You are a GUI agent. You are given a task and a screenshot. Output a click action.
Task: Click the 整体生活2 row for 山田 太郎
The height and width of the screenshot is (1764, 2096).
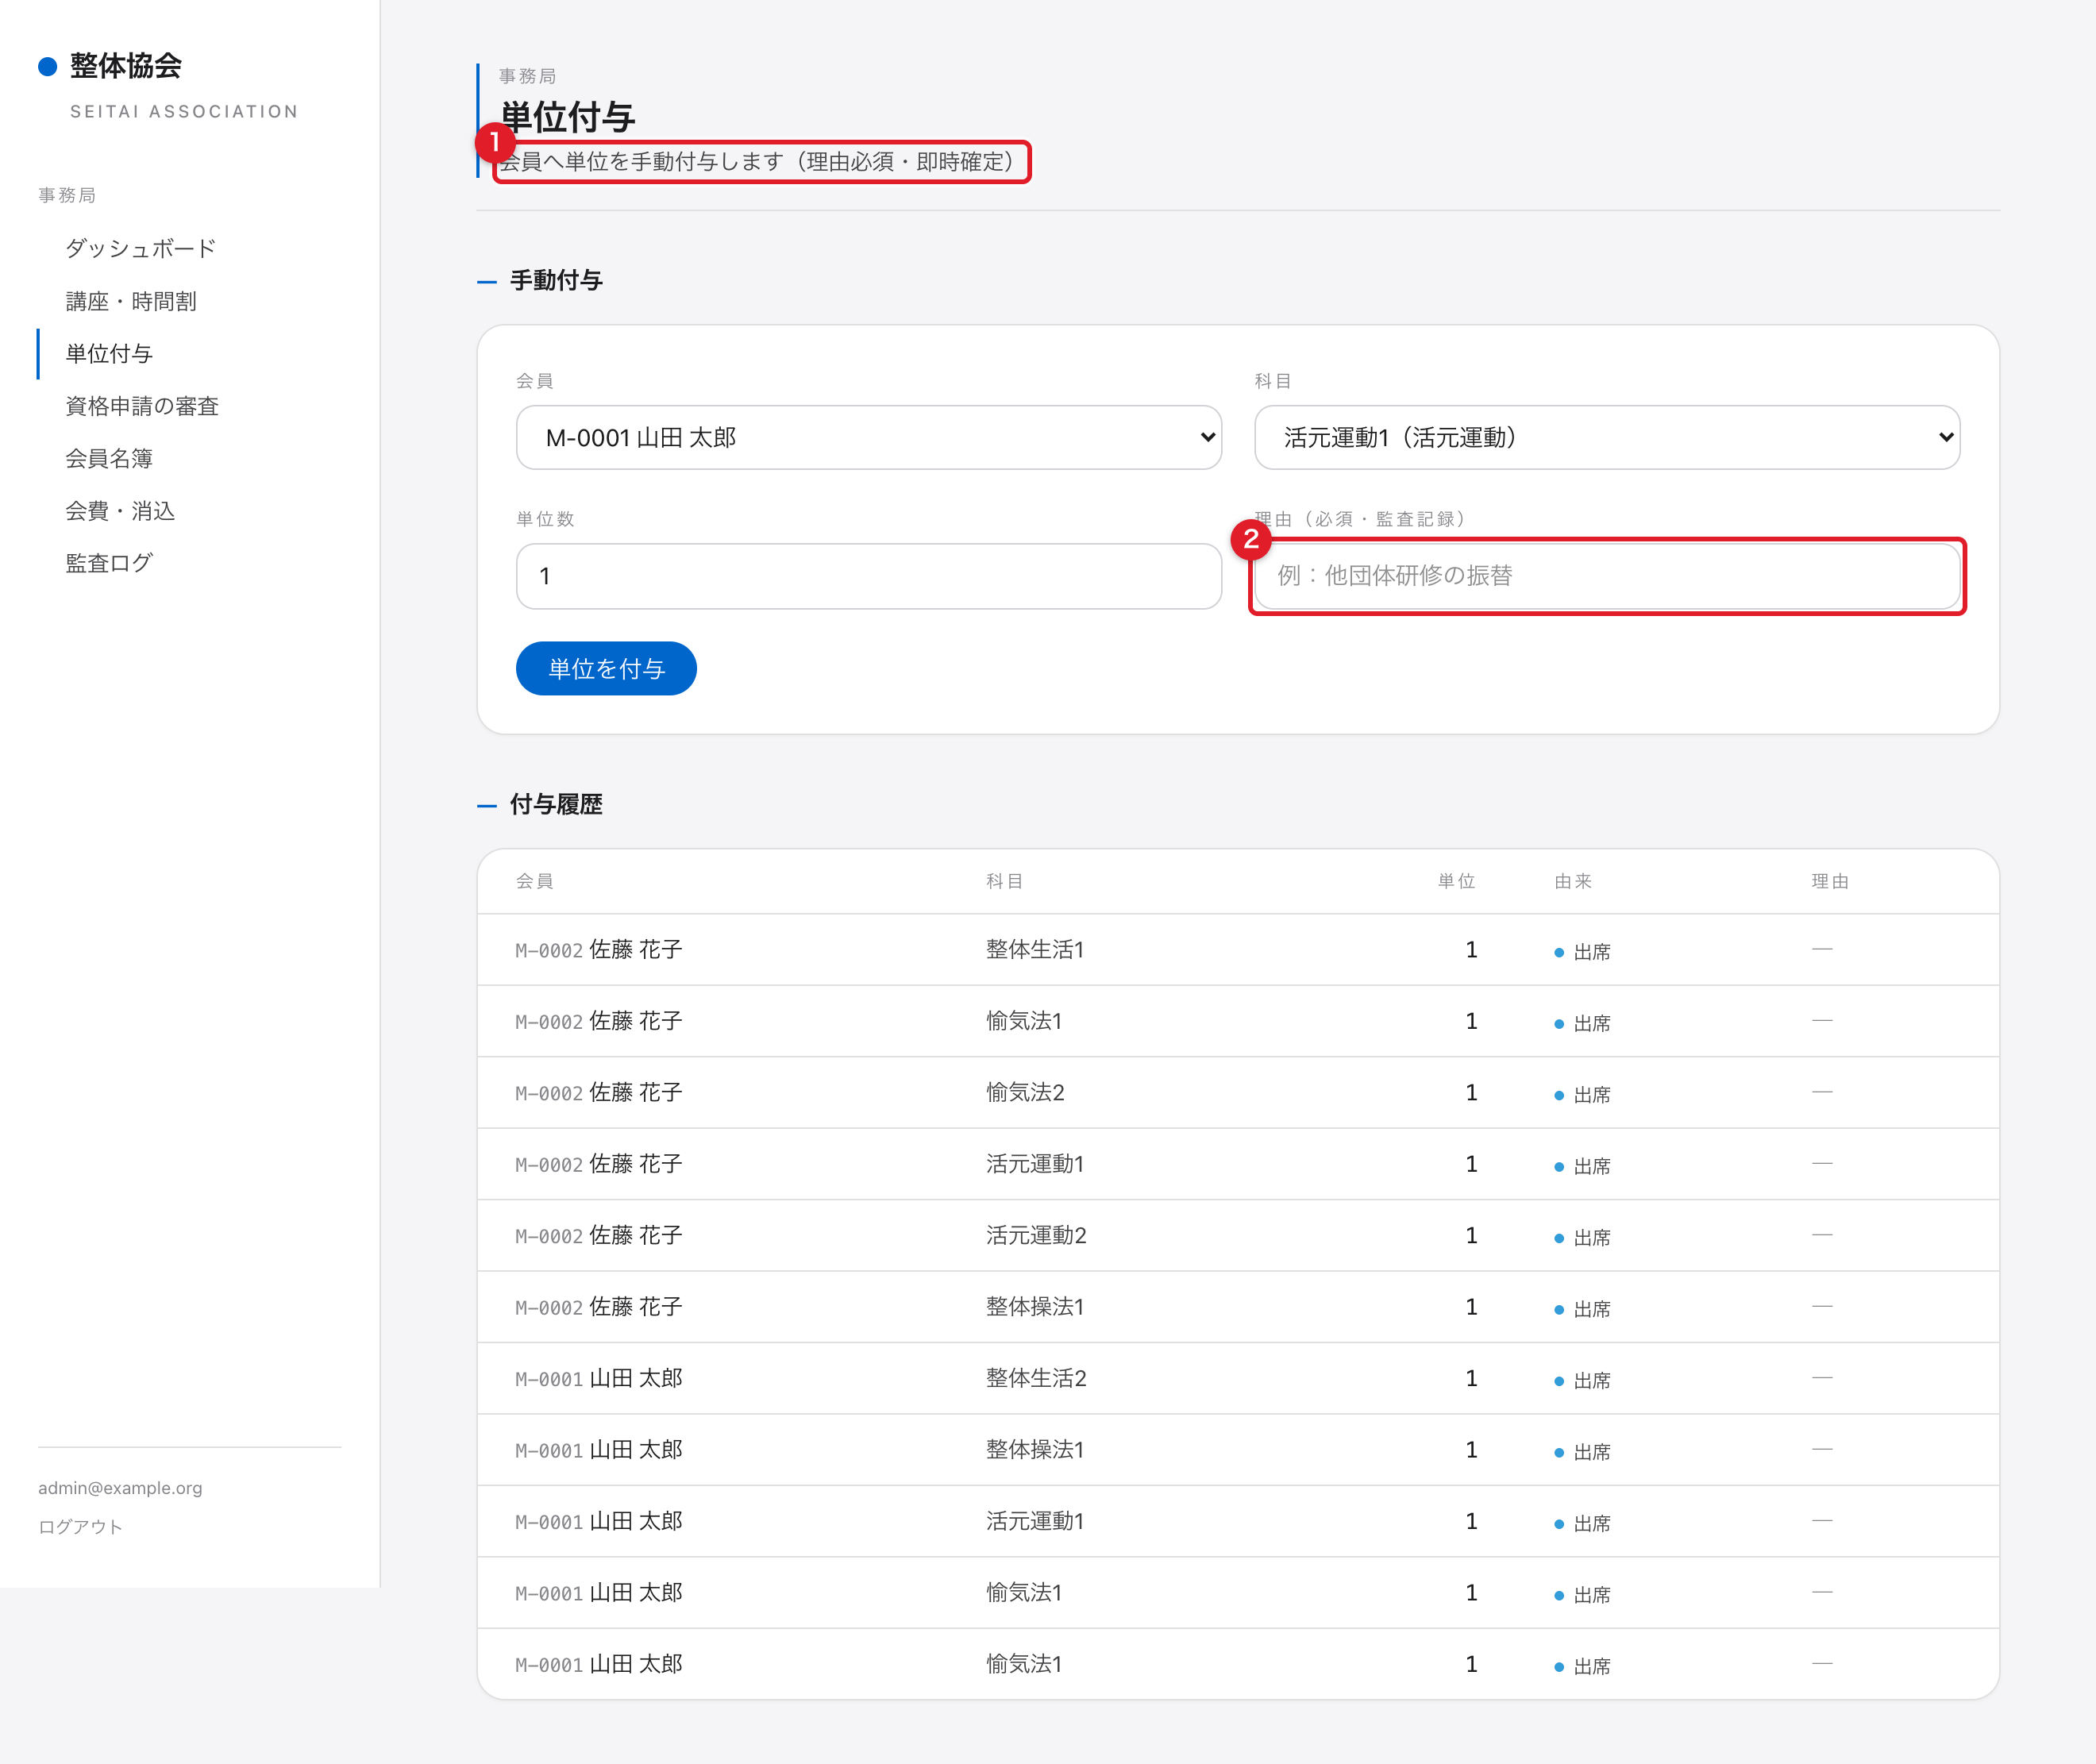[1238, 1378]
